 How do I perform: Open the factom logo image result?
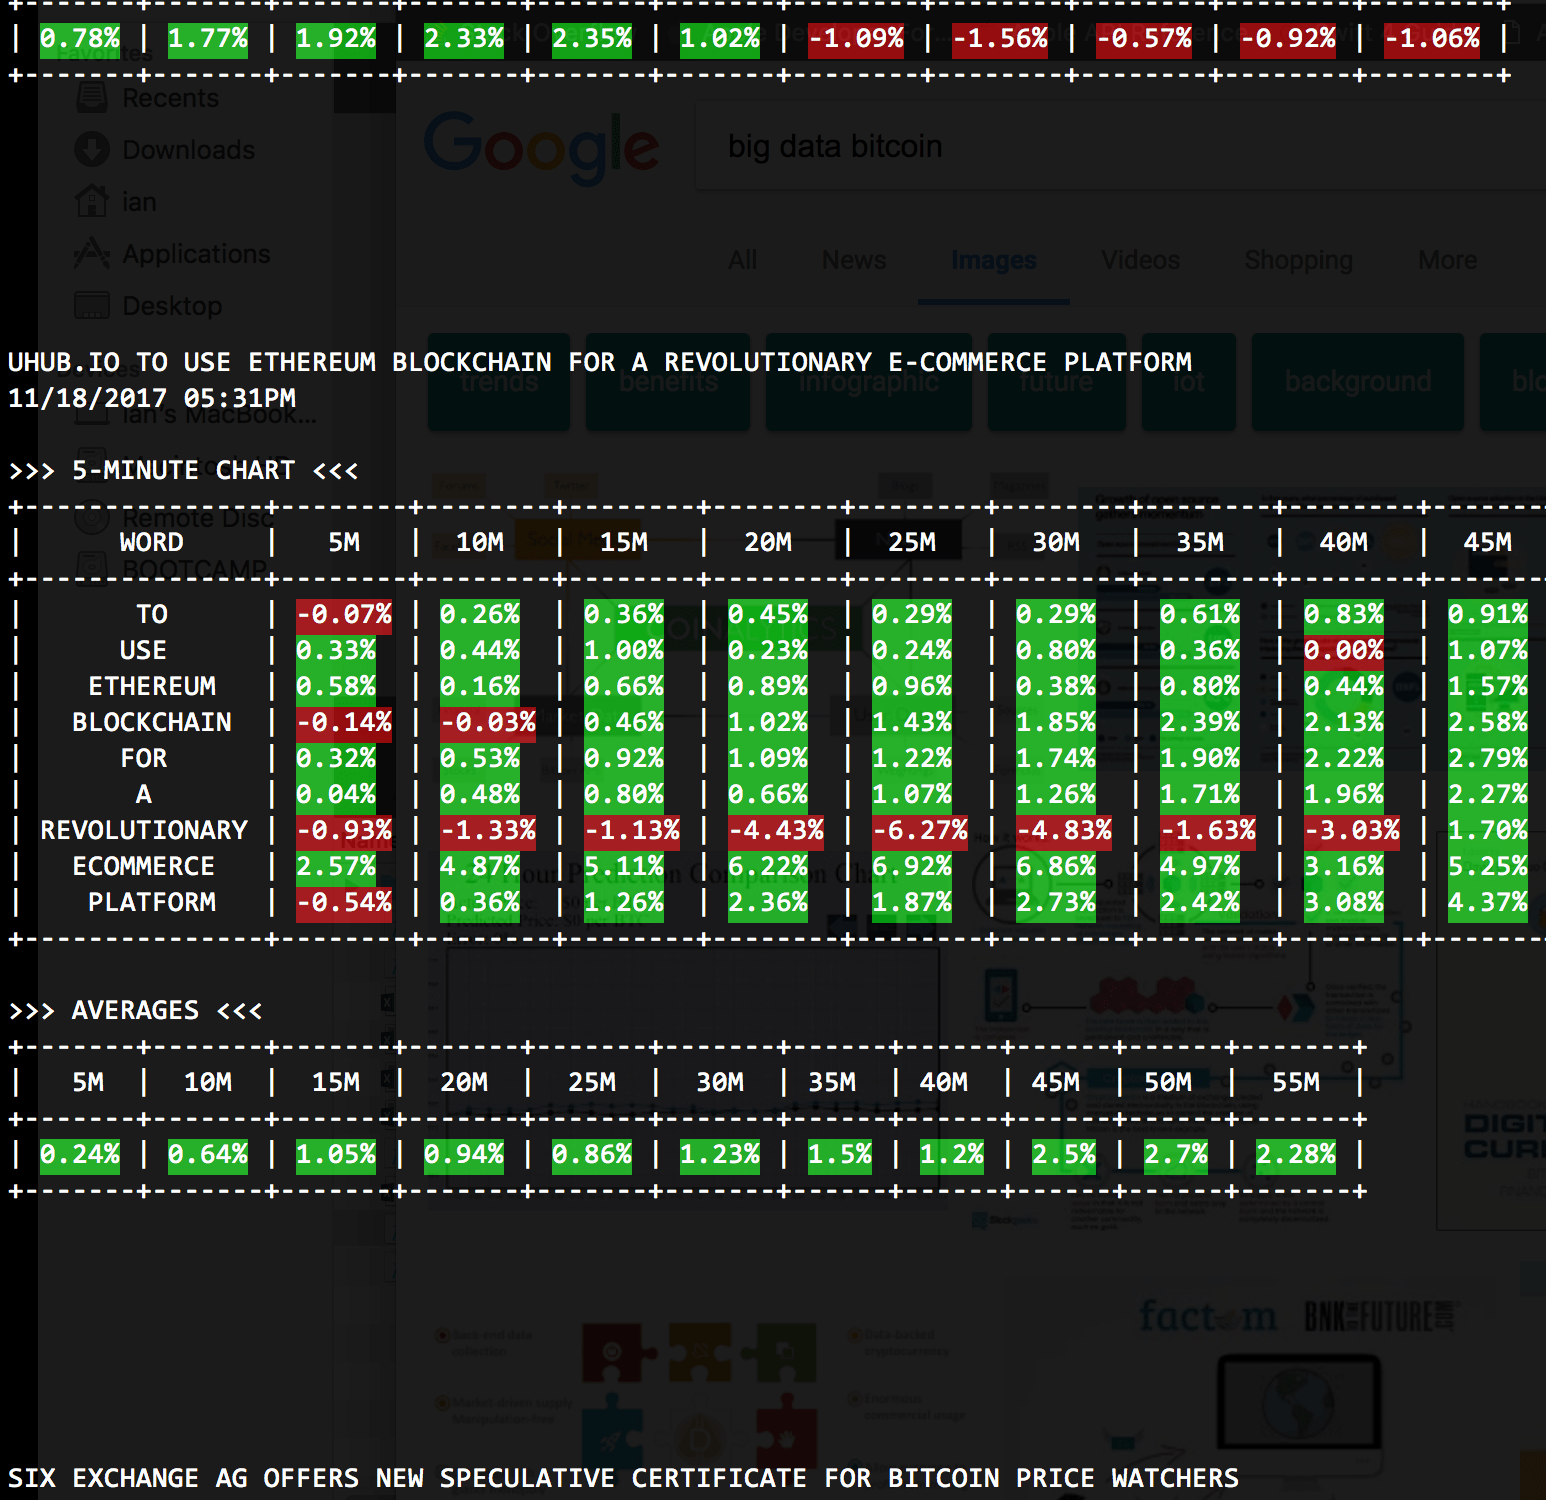tap(1208, 1317)
